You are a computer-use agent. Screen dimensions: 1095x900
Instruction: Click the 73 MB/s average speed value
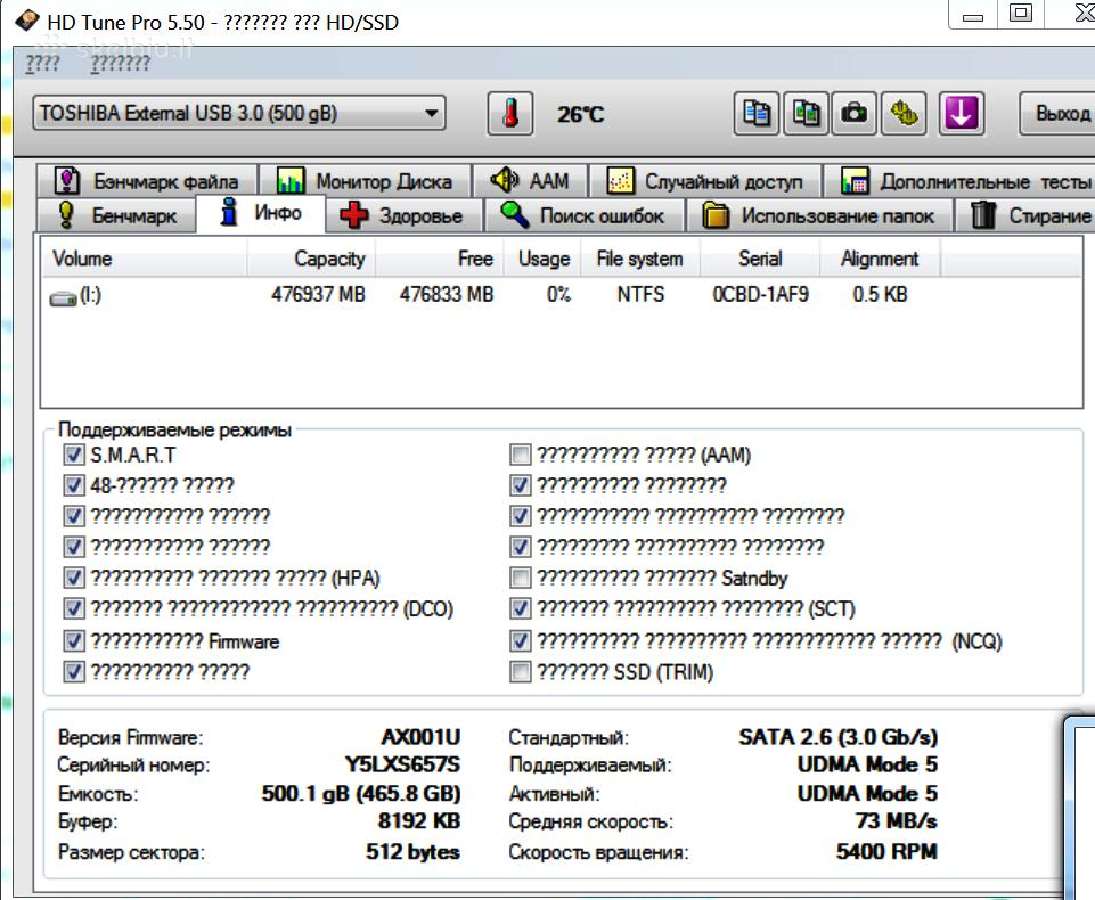[x=897, y=821]
